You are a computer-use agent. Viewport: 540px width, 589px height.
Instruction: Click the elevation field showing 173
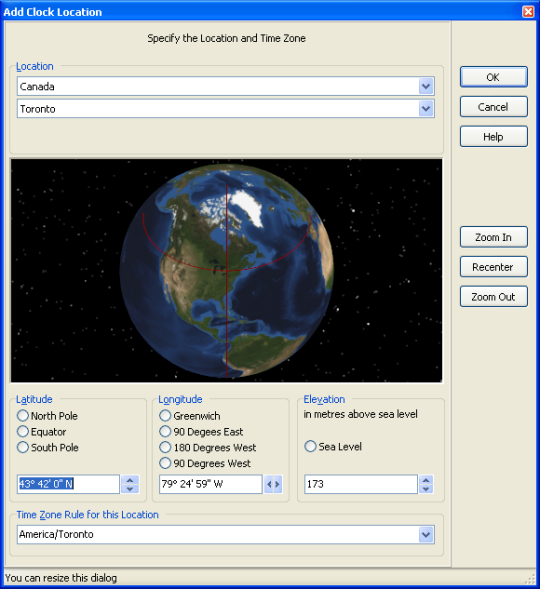coord(361,484)
